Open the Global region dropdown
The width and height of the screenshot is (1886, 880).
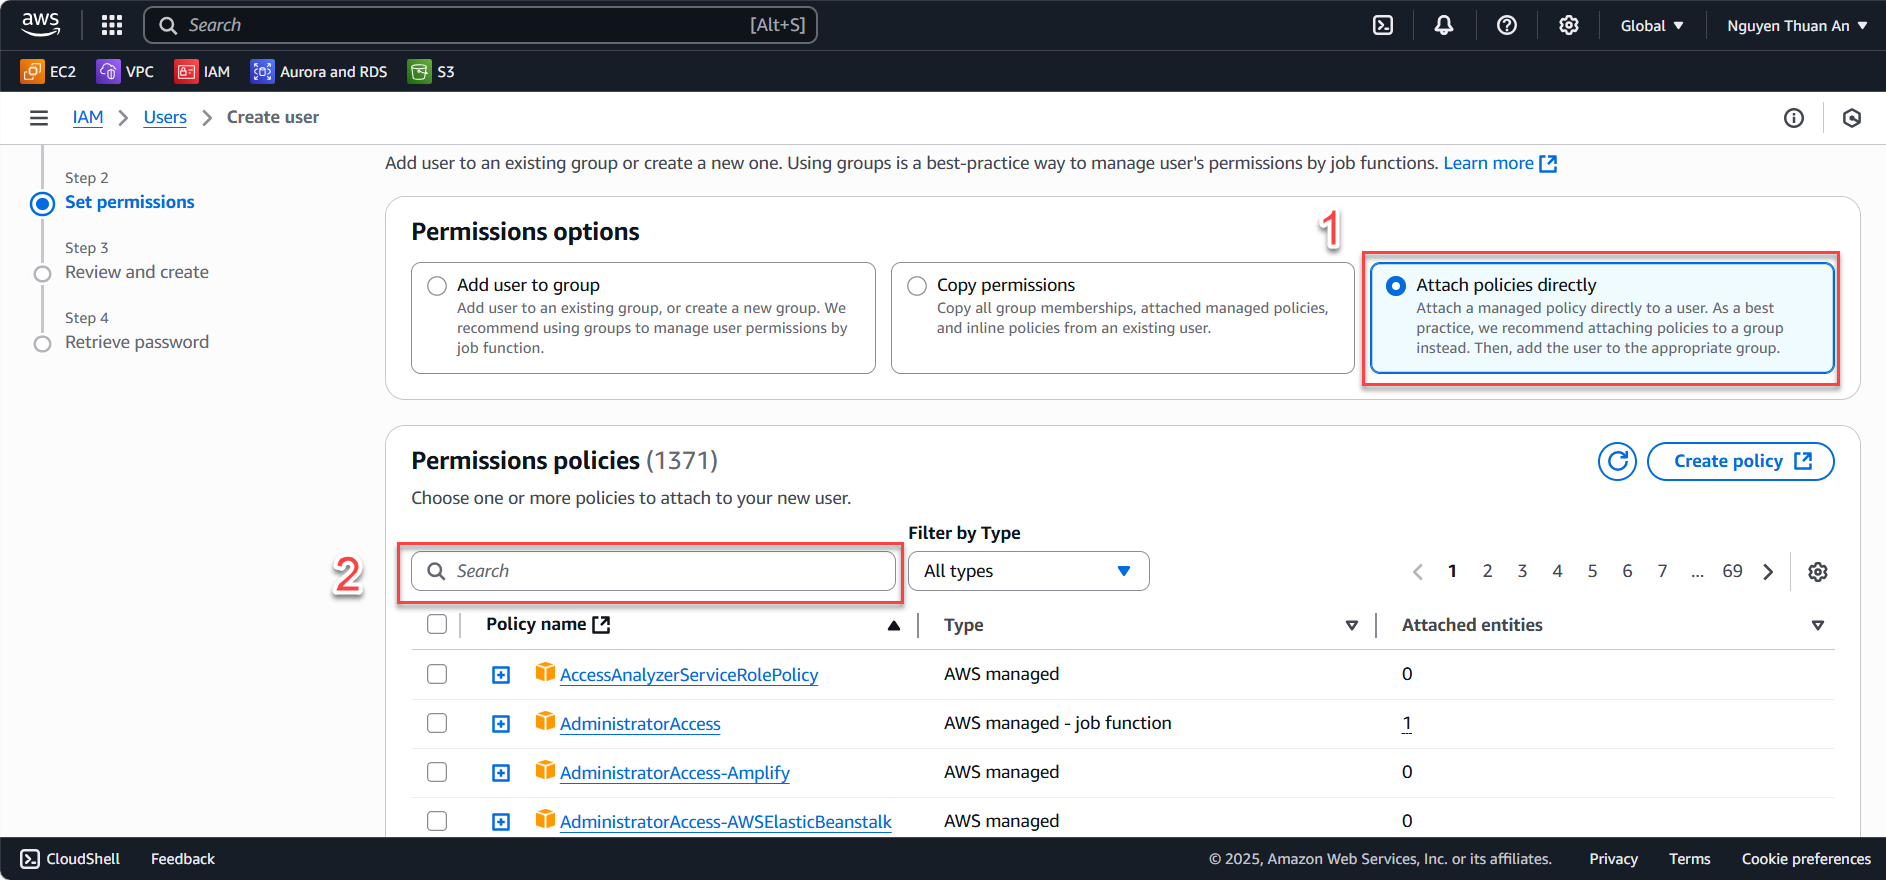click(x=1652, y=25)
